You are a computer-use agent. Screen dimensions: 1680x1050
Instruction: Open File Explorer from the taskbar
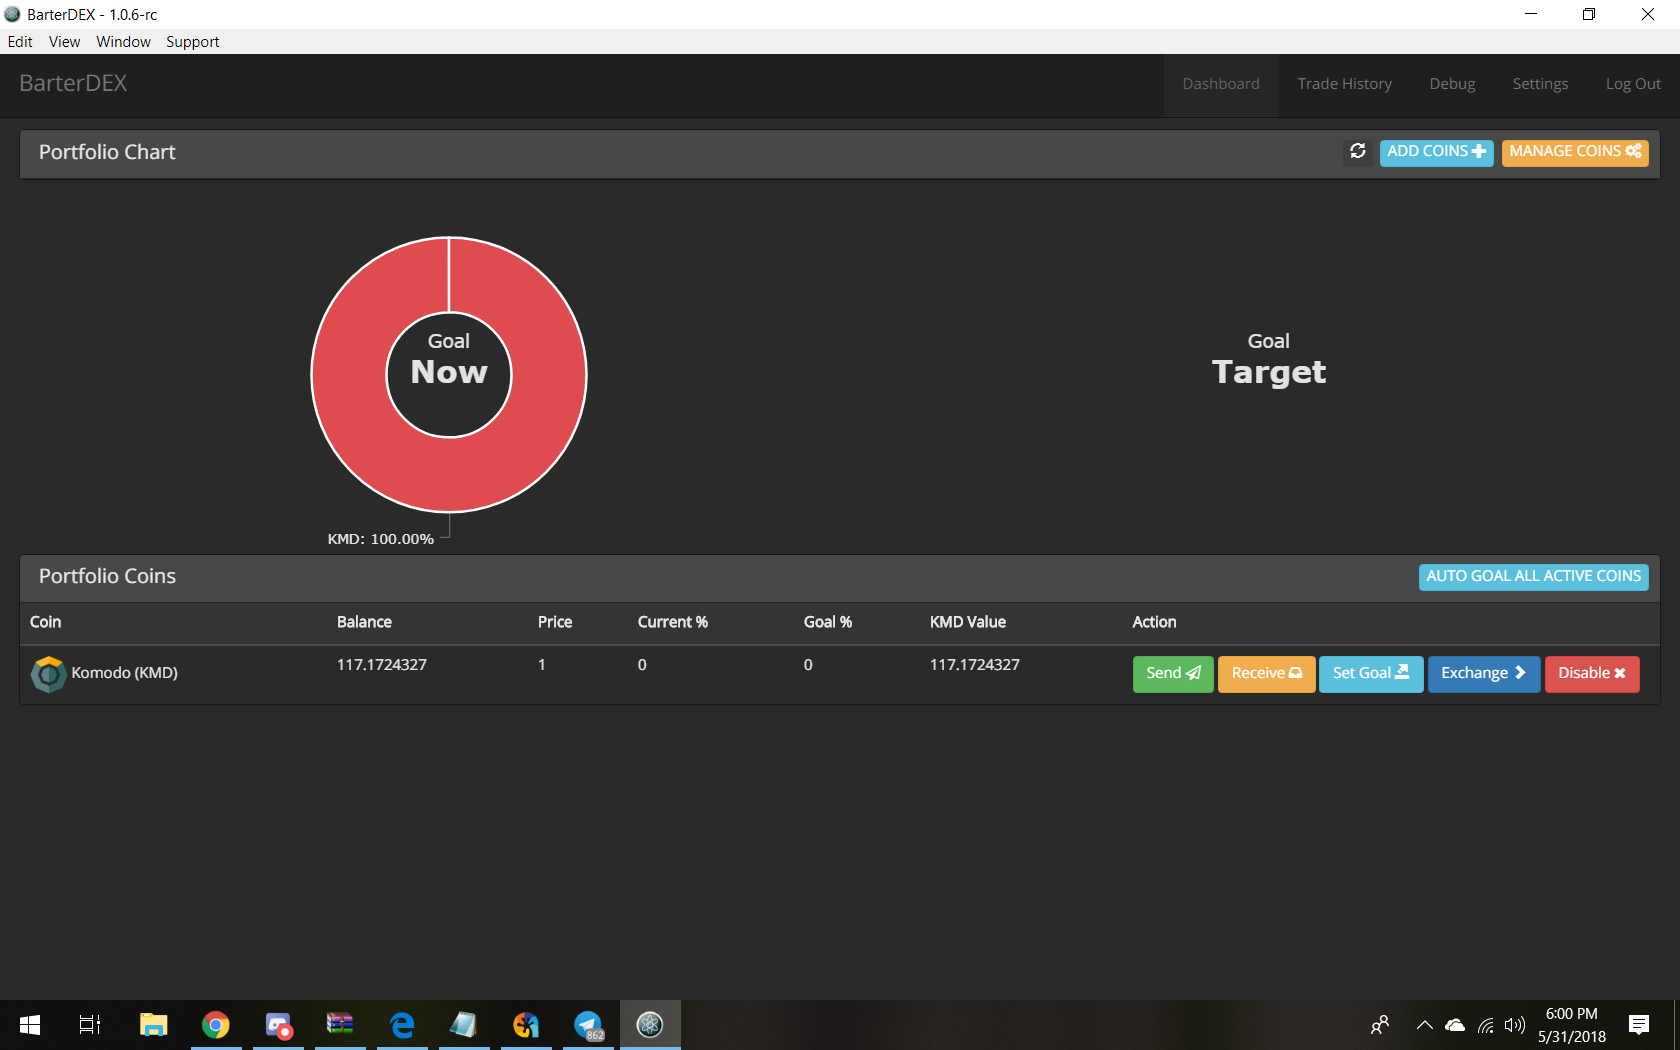click(x=153, y=1025)
